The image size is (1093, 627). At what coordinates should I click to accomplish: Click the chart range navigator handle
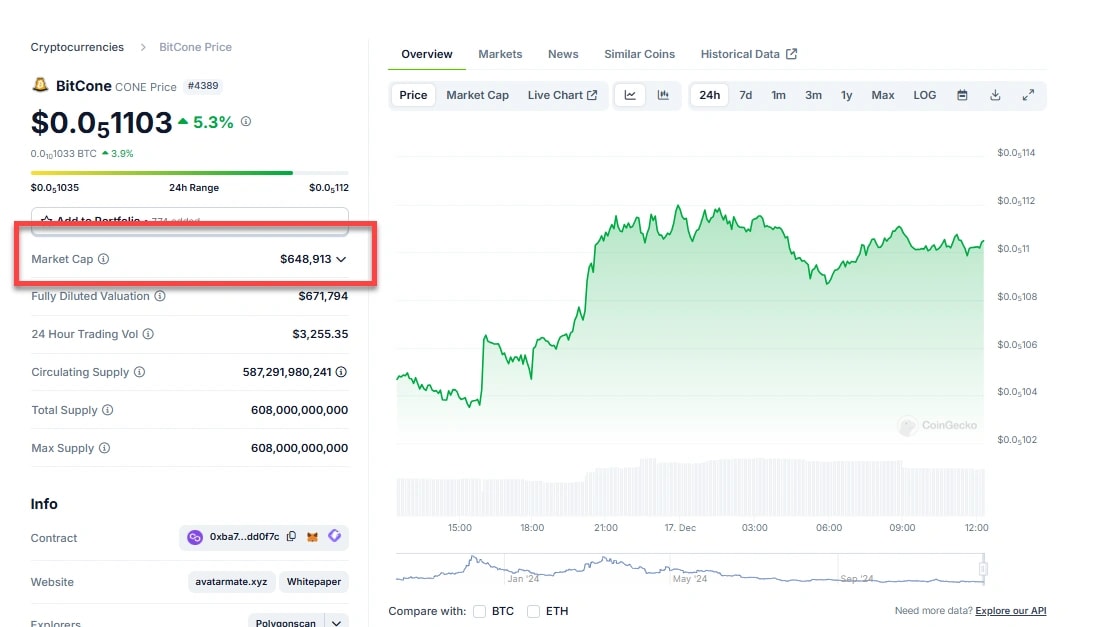click(x=983, y=568)
